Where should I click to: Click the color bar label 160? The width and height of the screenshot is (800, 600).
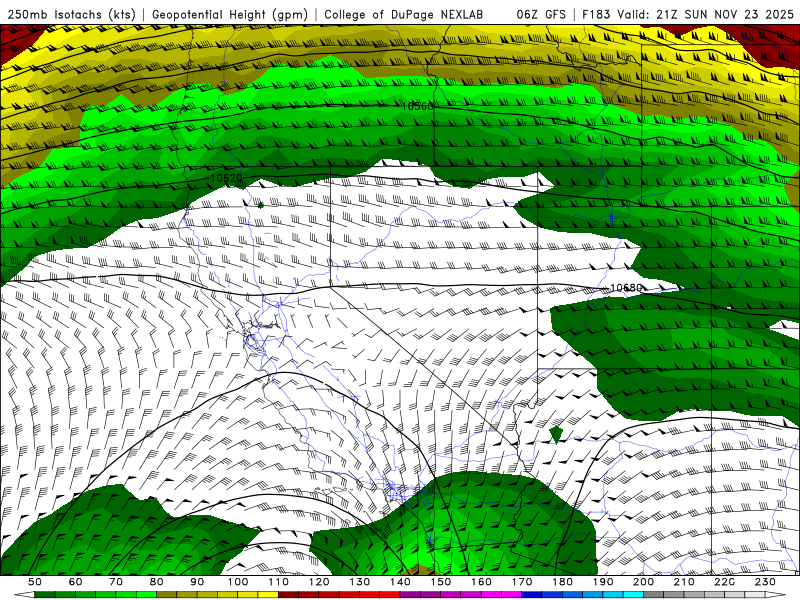click(x=481, y=582)
